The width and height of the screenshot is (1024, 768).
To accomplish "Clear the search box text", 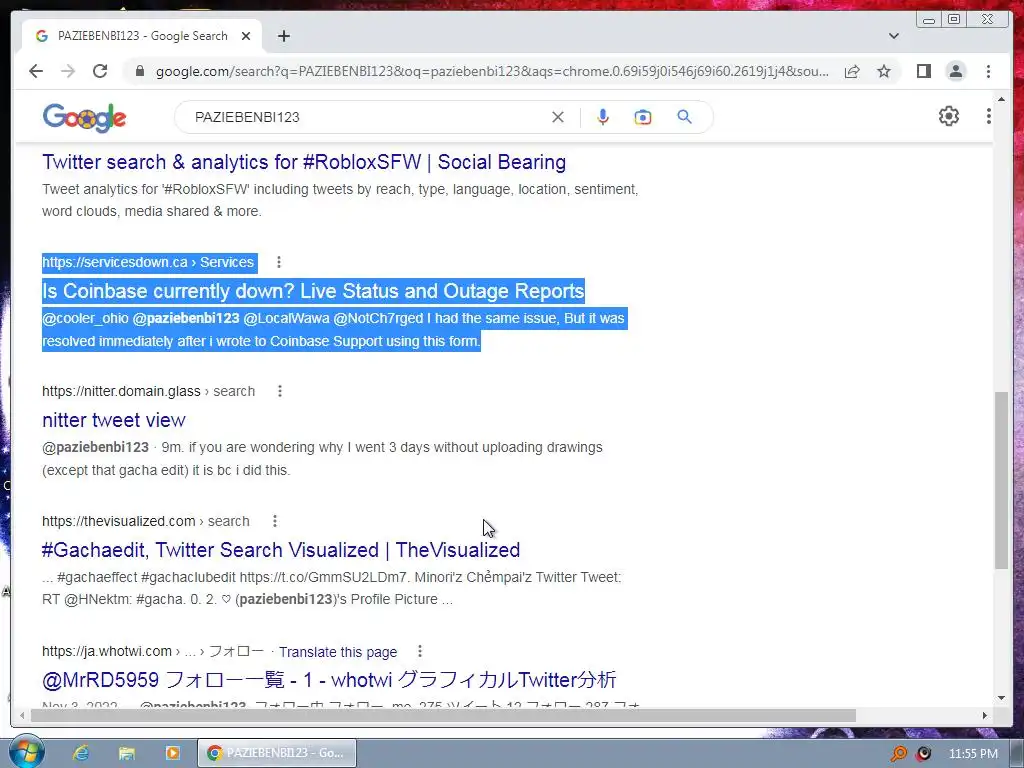I will pyautogui.click(x=558, y=118).
